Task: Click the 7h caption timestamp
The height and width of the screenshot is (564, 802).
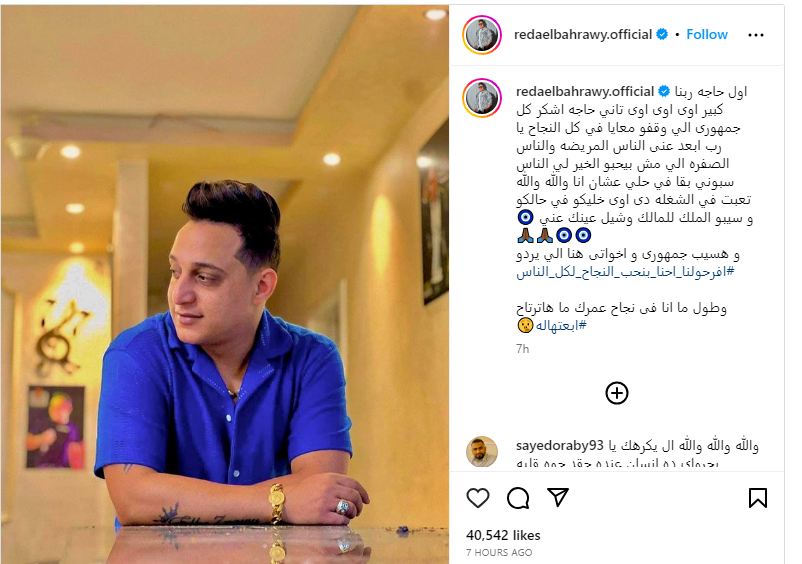Action: (x=522, y=349)
